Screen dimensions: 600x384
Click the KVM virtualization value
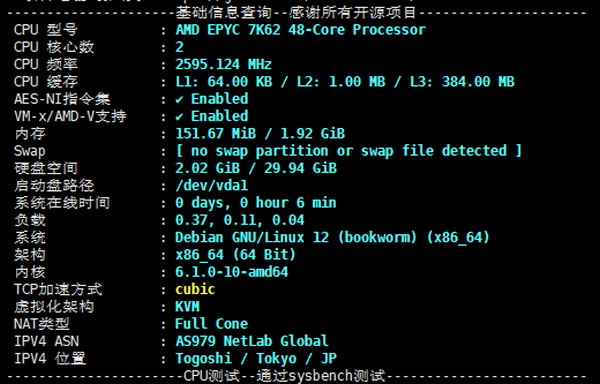(188, 307)
